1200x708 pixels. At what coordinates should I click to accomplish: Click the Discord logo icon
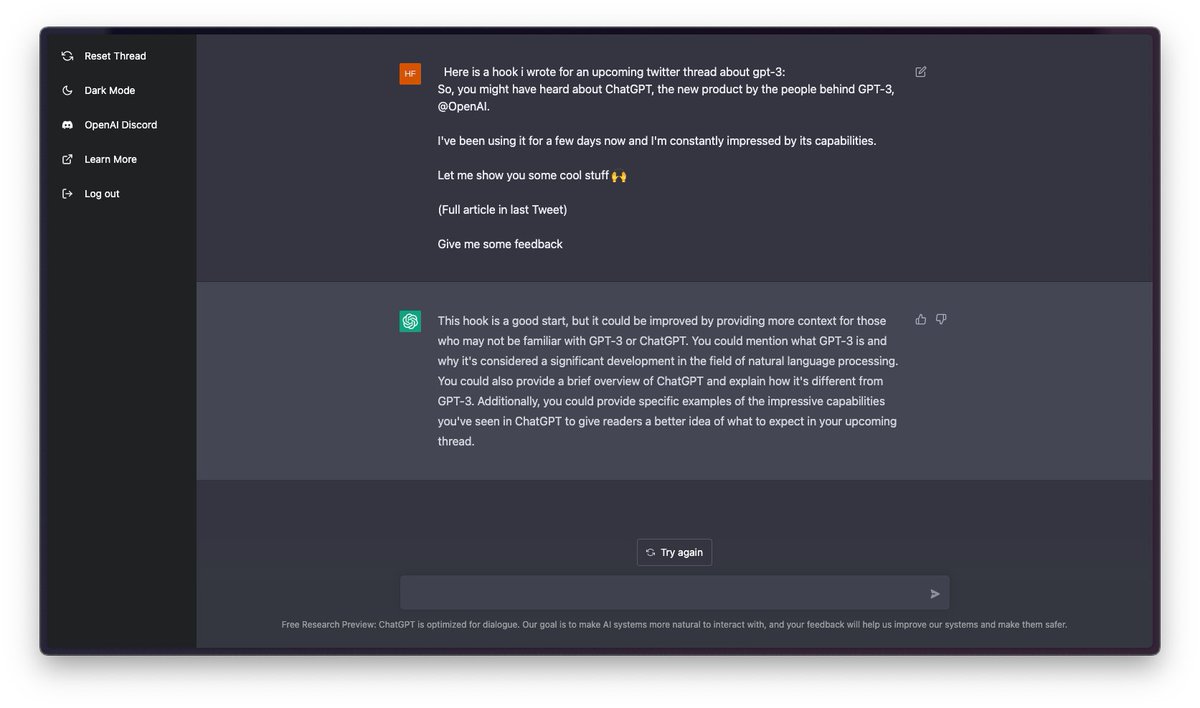(x=67, y=125)
